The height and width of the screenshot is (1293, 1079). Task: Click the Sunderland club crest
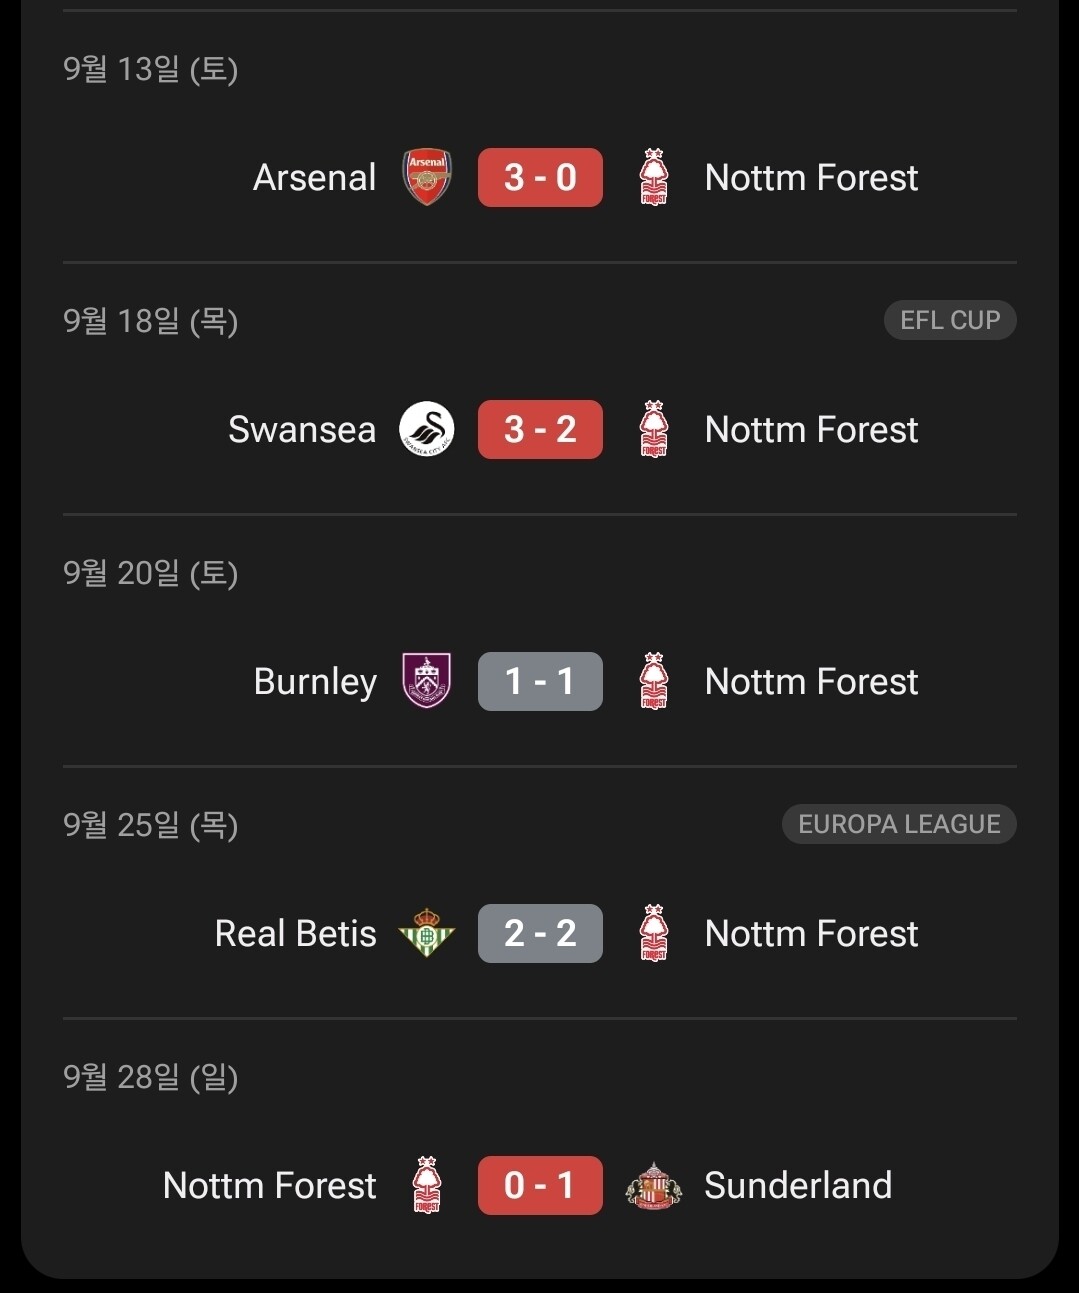[x=653, y=1185]
